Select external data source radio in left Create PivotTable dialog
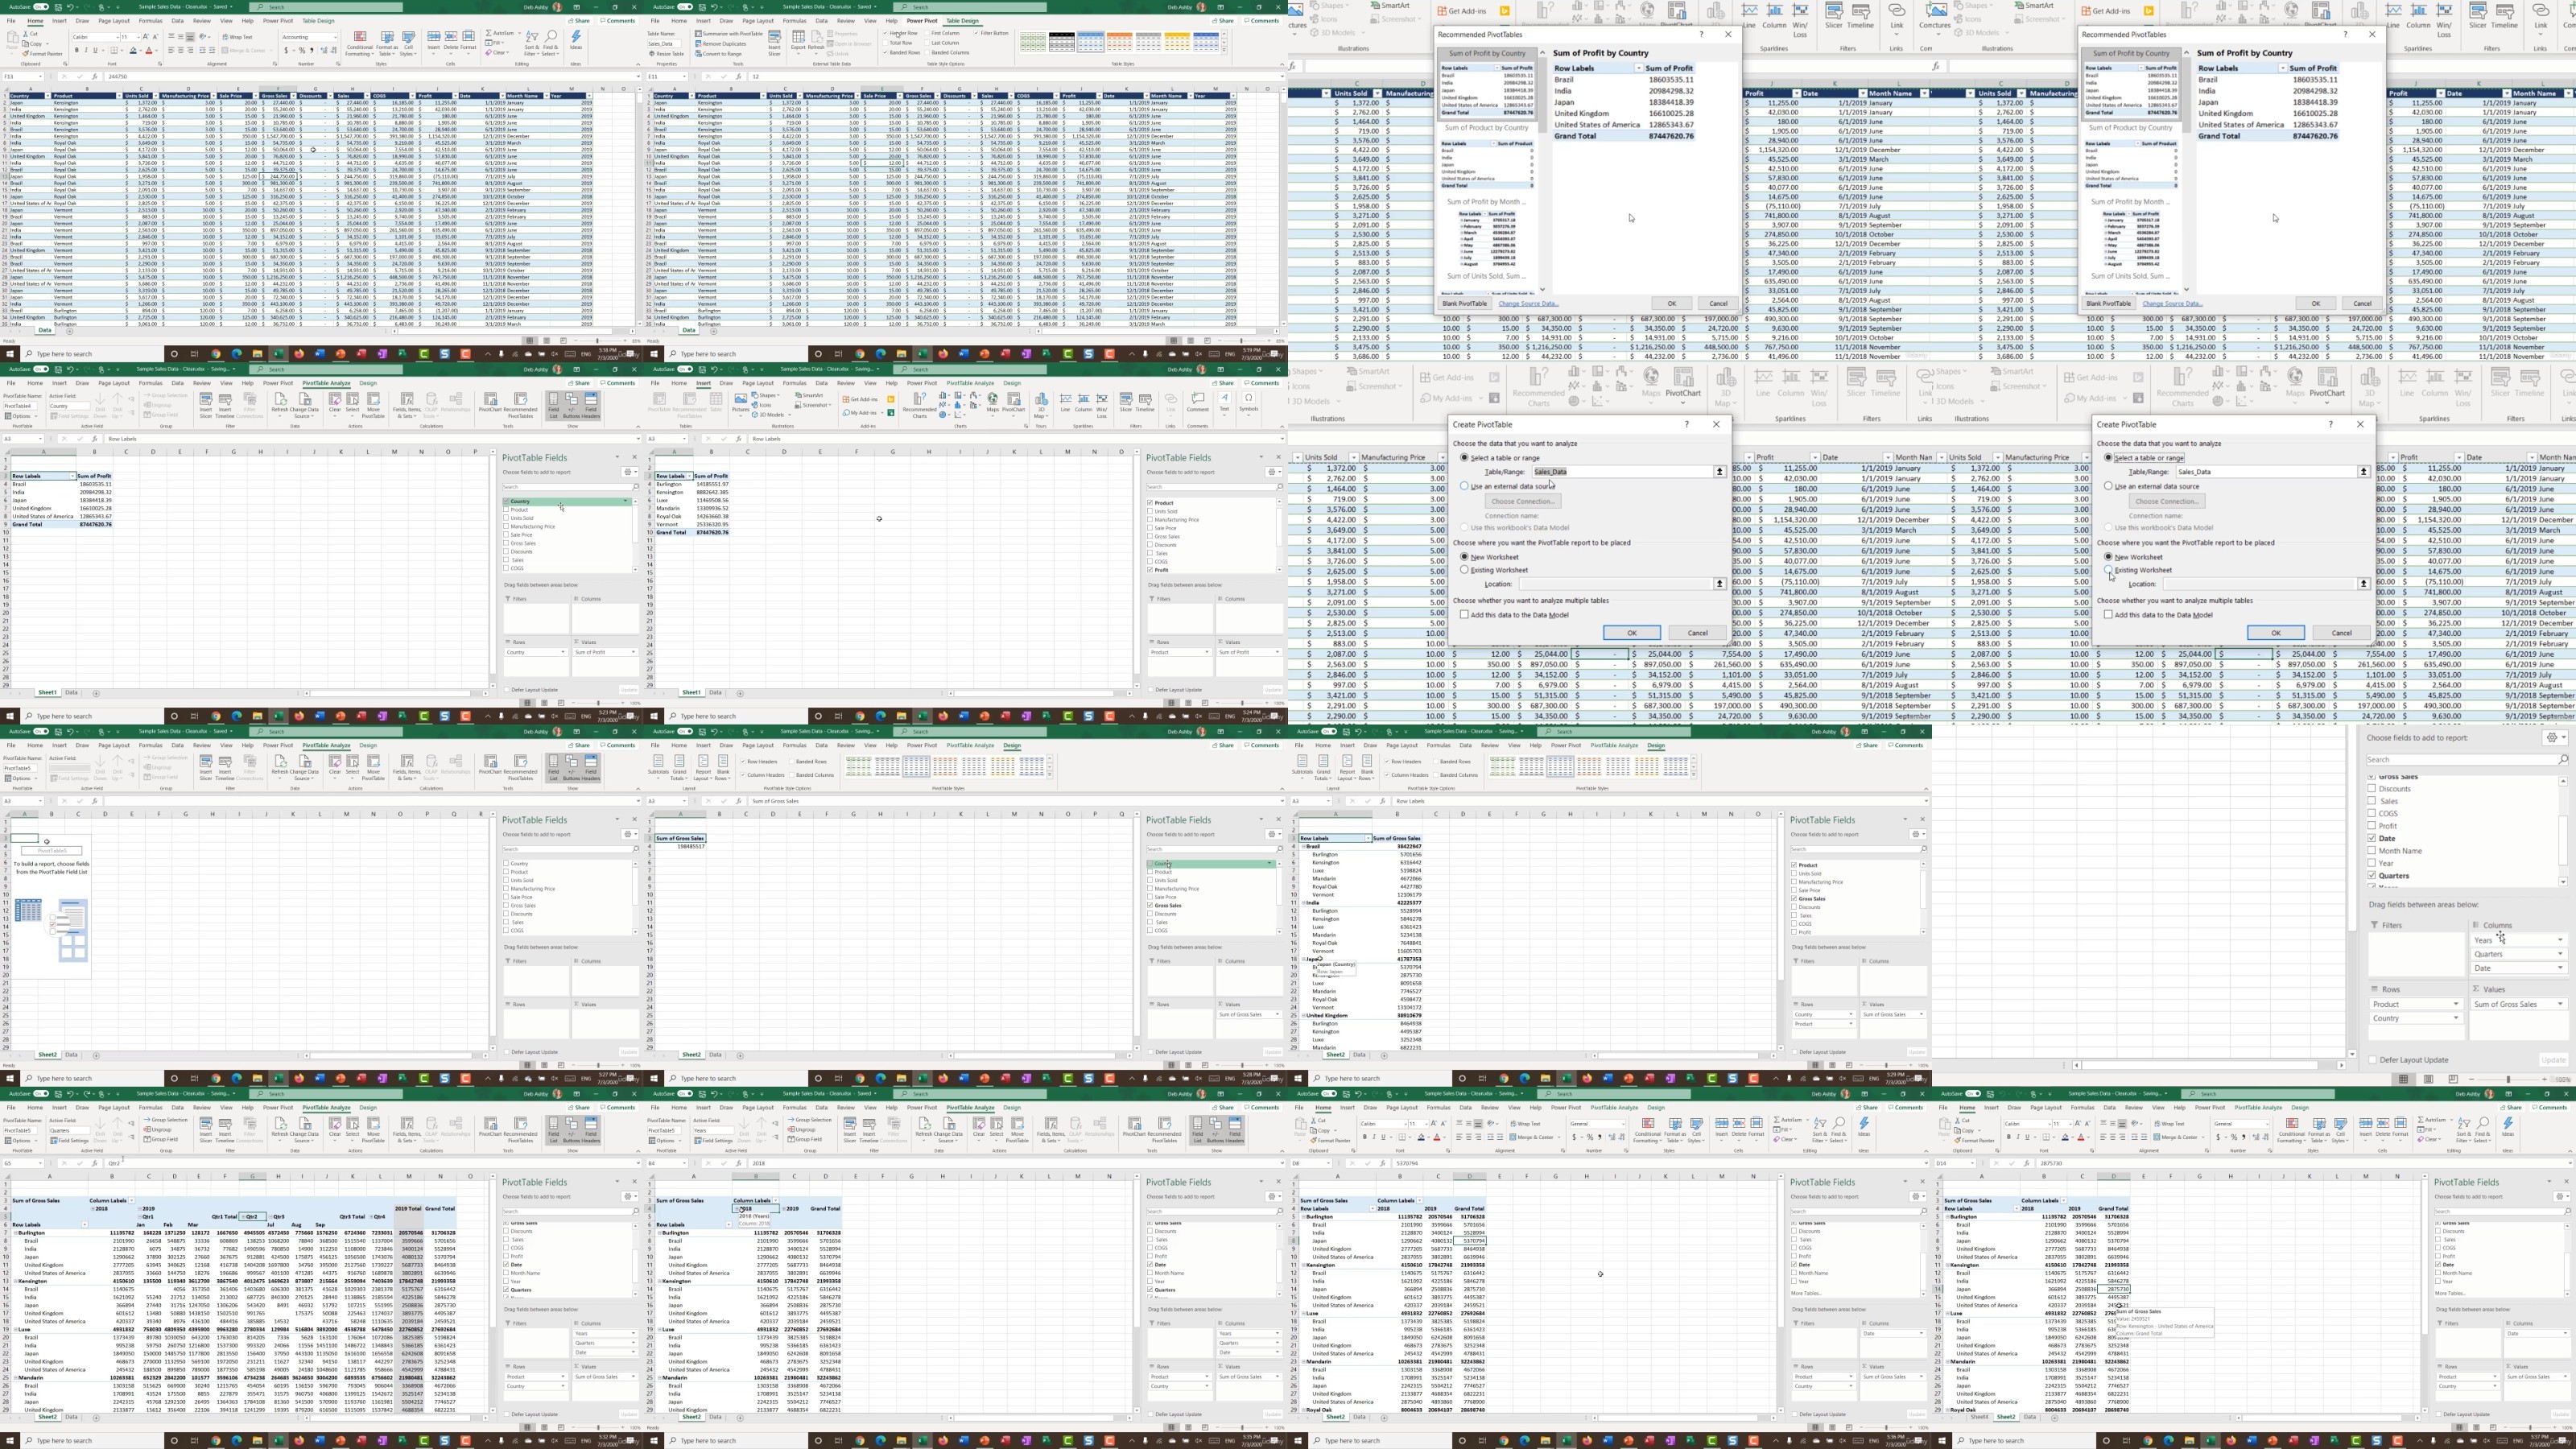Screen dimensions: 2576x1449 point(1465,486)
